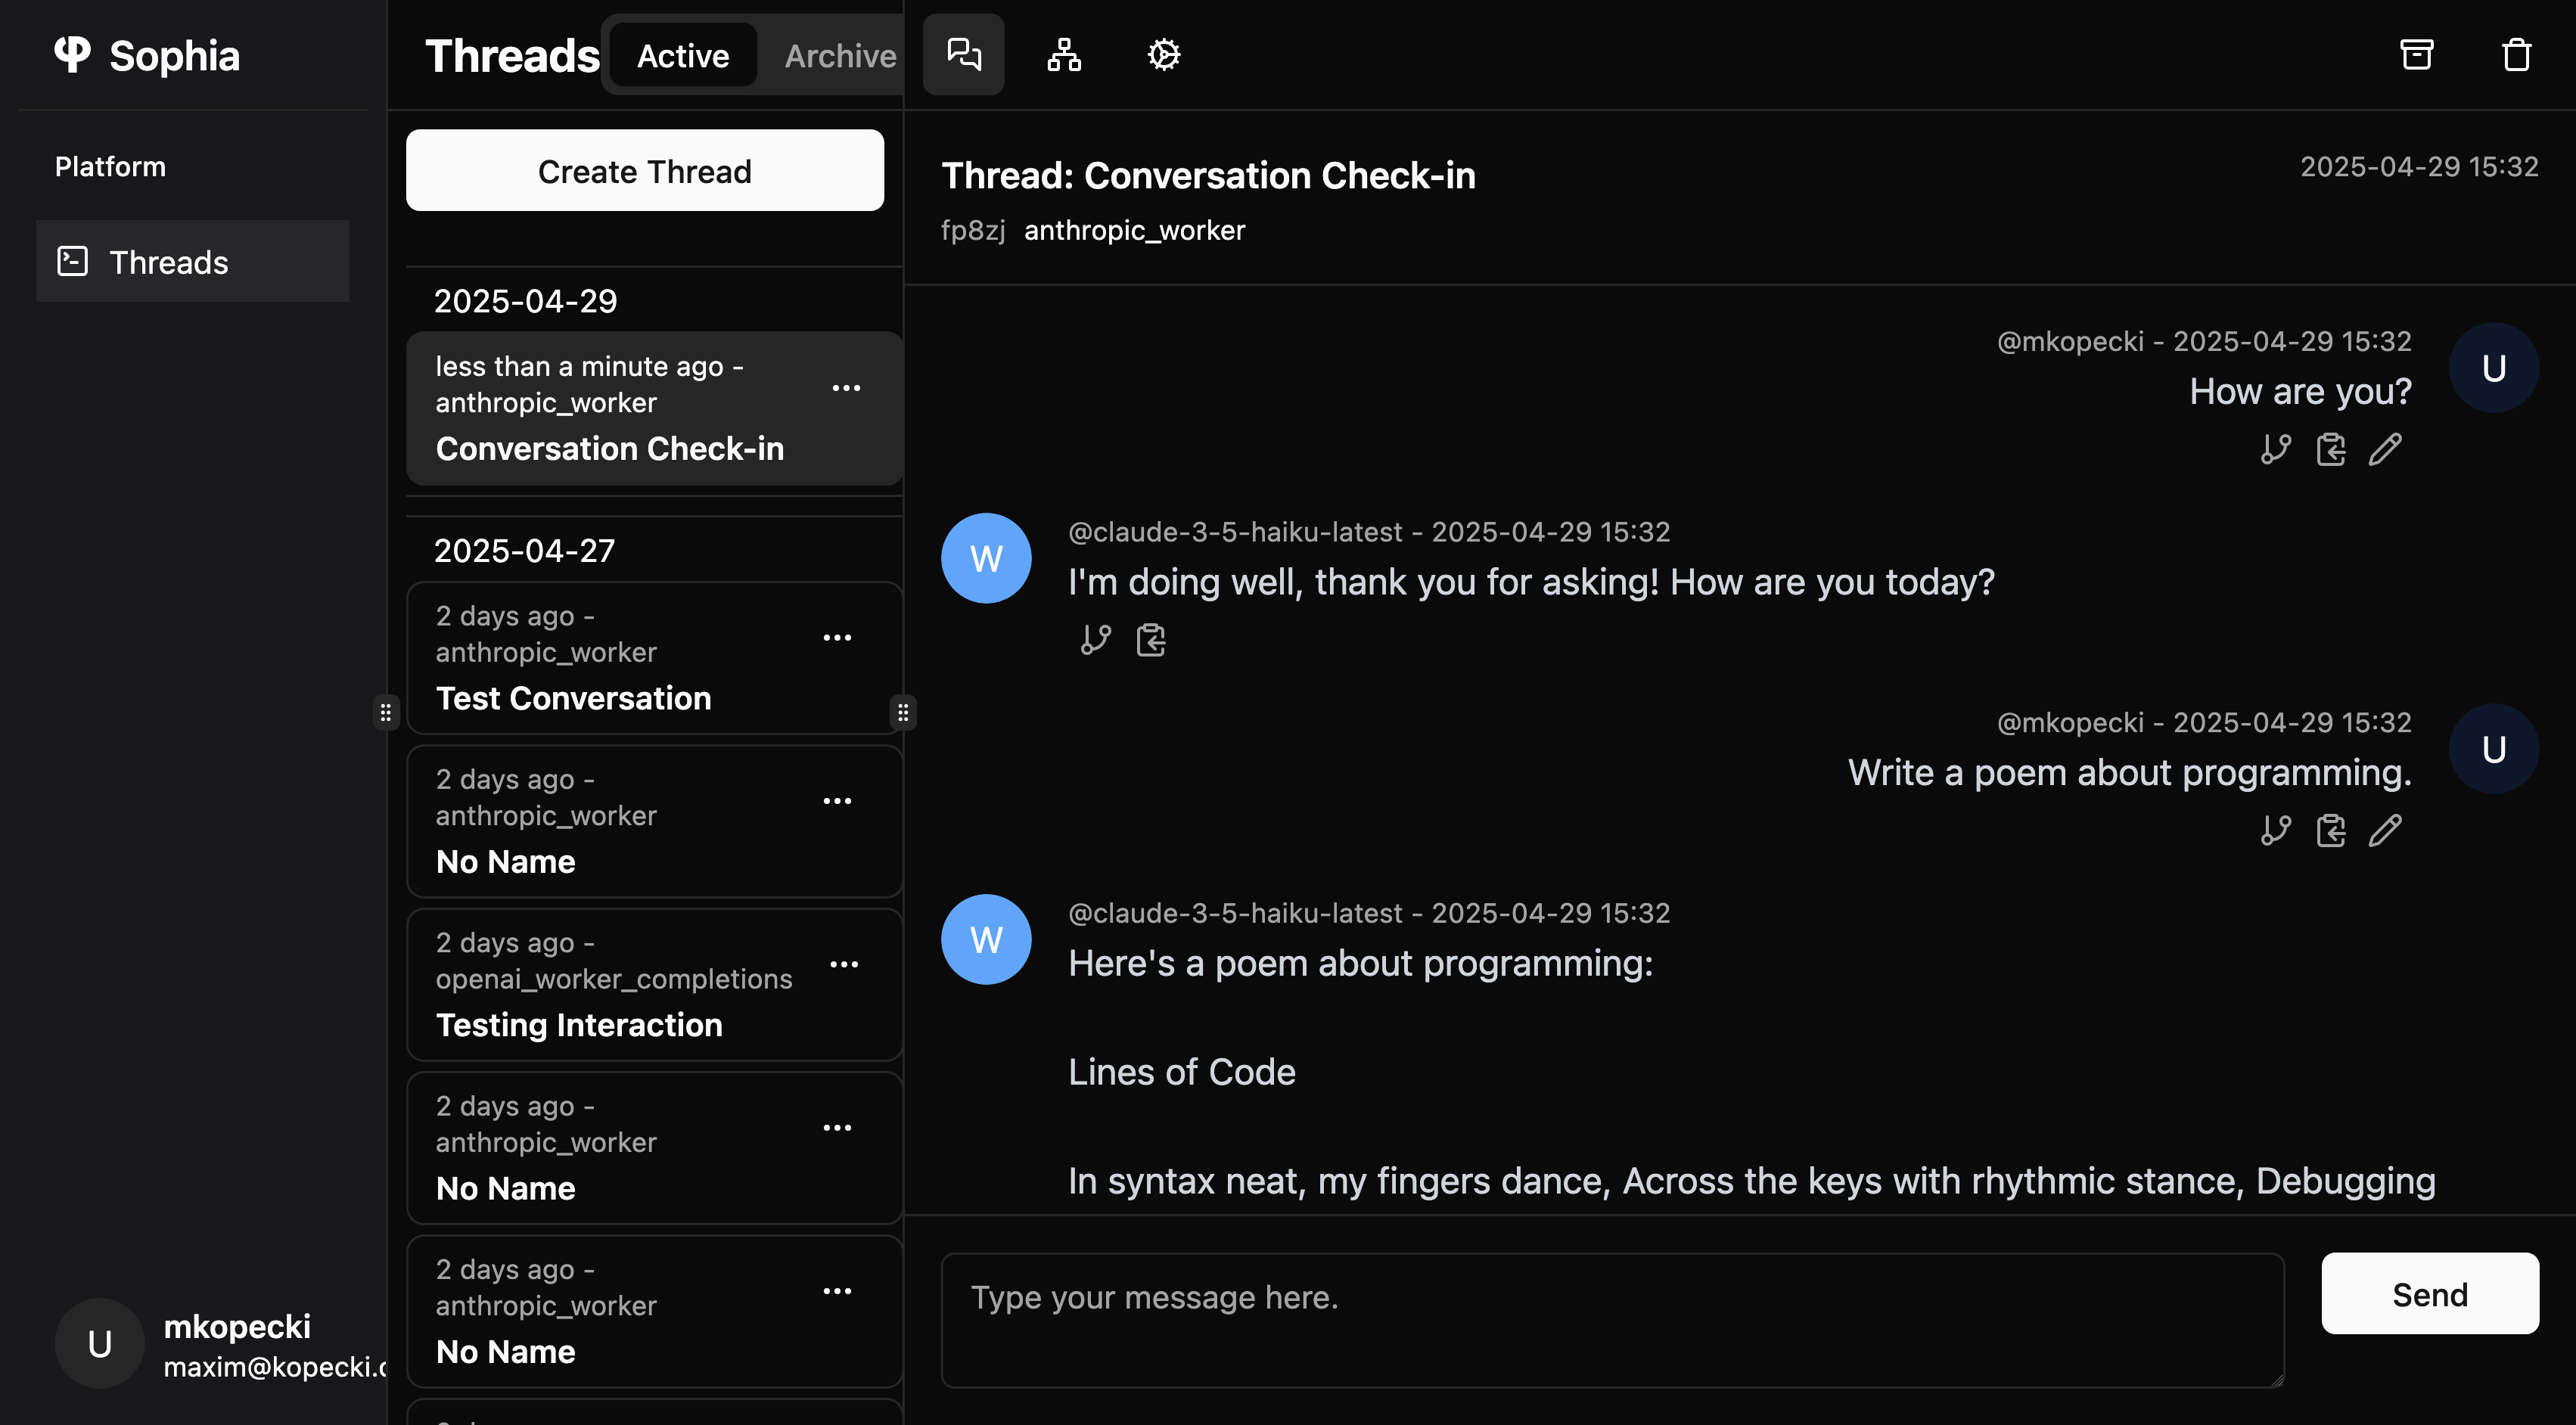
Task: Open options for second No Name thread
Action: point(837,1128)
